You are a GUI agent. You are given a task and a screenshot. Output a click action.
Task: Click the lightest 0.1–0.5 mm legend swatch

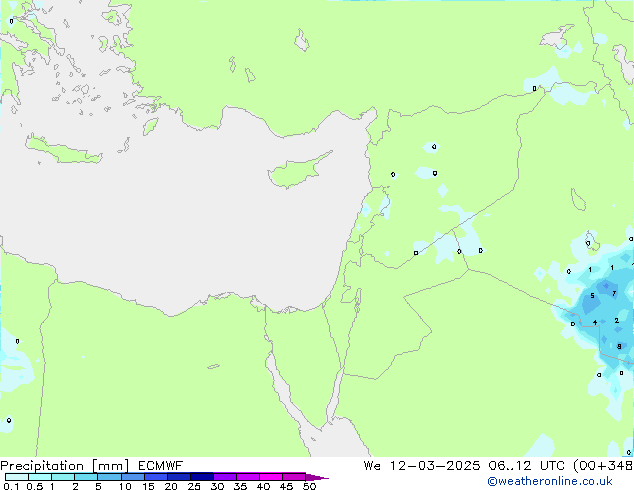click(x=17, y=477)
